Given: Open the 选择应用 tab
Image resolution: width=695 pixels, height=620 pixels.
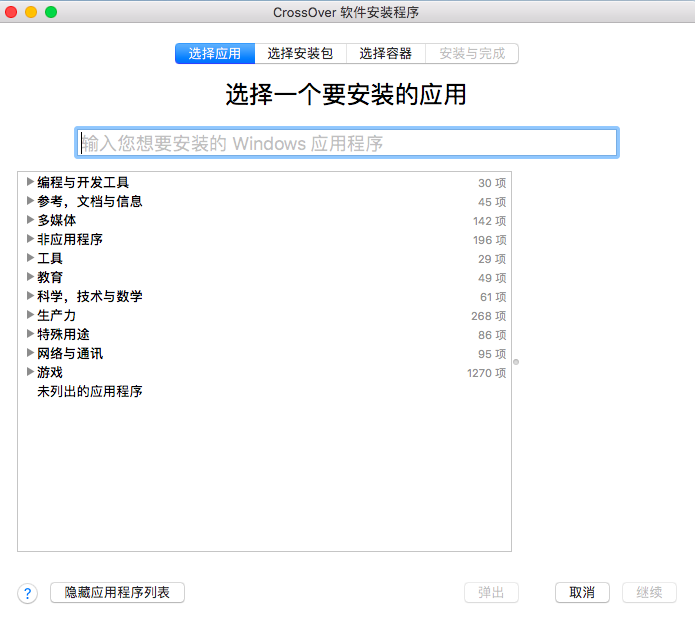Looking at the screenshot, I should tap(214, 54).
